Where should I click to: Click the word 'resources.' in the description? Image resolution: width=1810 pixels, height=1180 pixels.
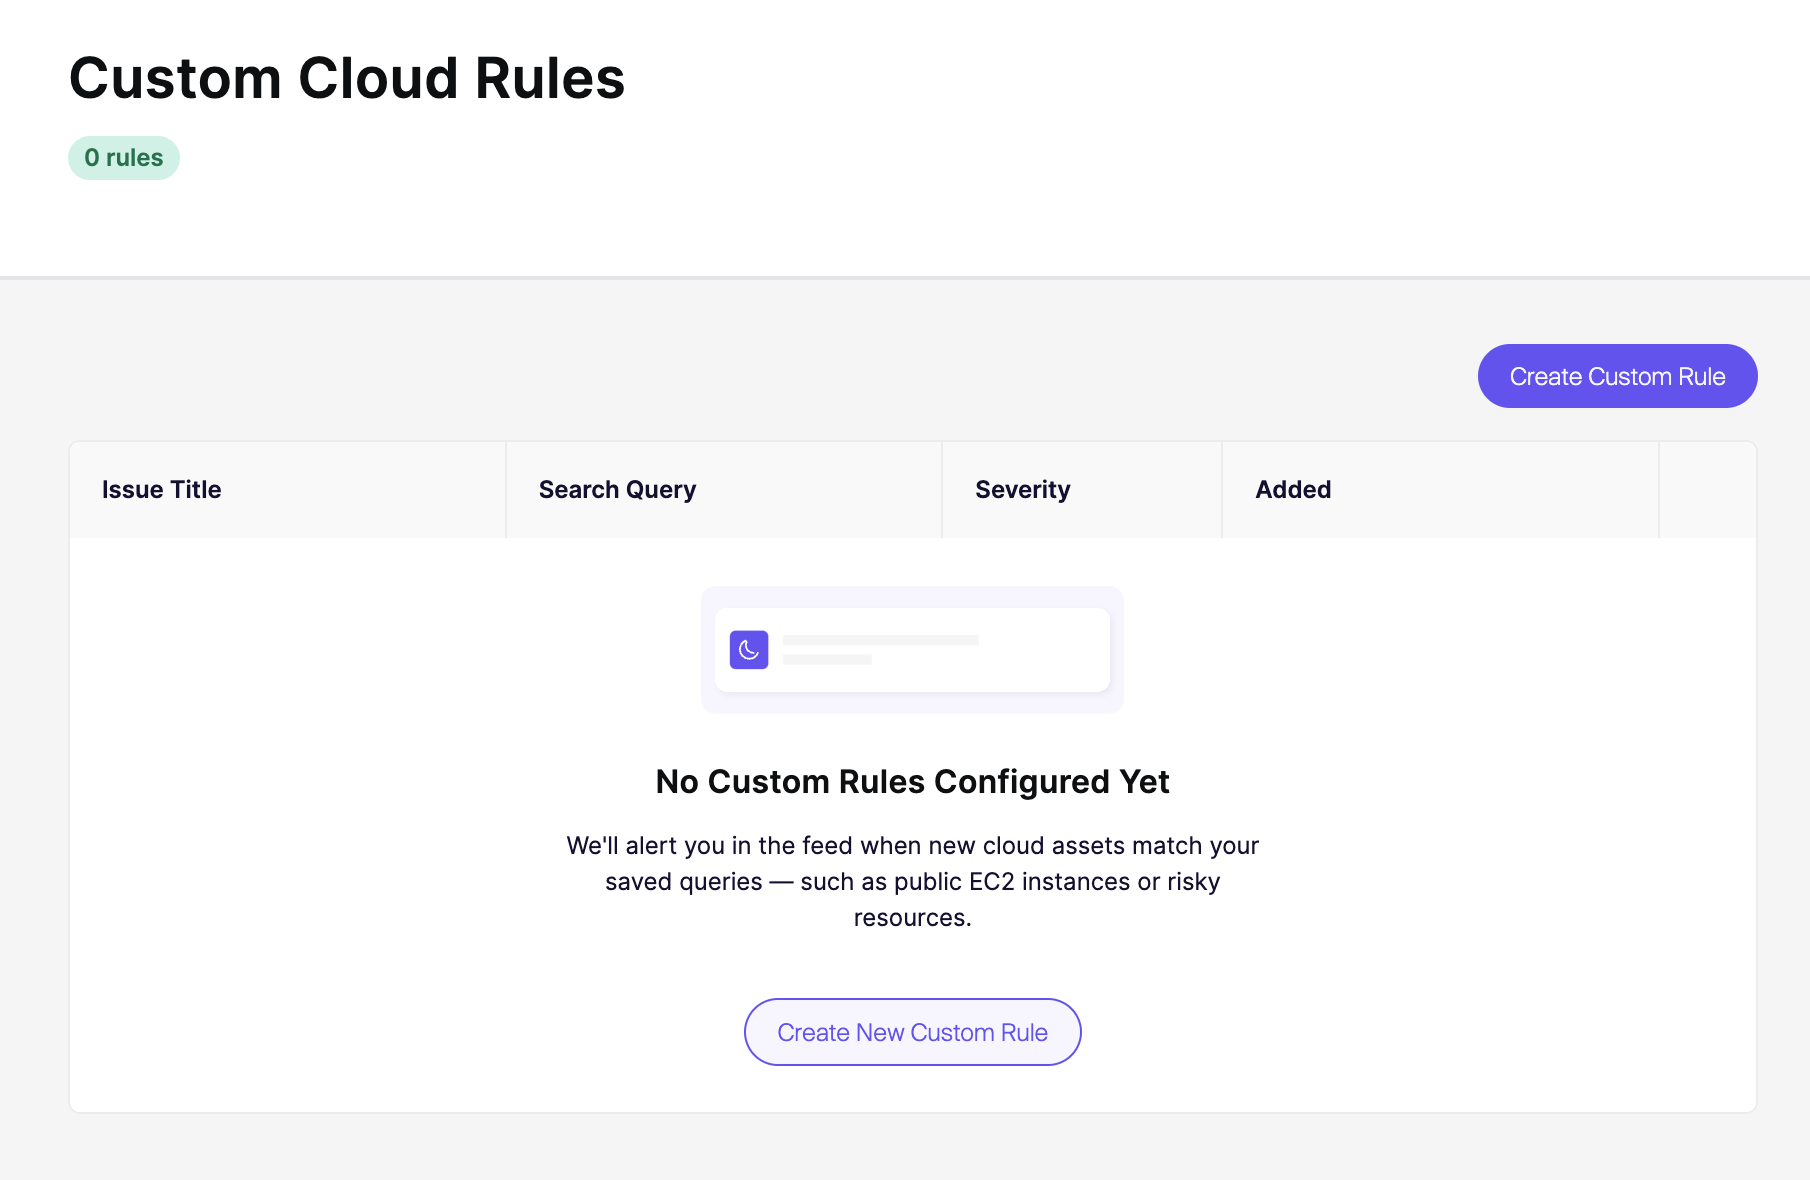click(x=912, y=918)
